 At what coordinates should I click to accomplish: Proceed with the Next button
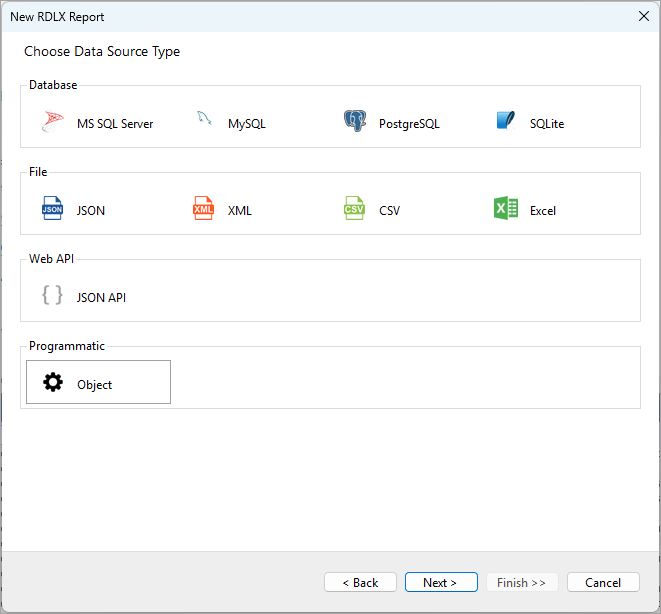click(441, 582)
